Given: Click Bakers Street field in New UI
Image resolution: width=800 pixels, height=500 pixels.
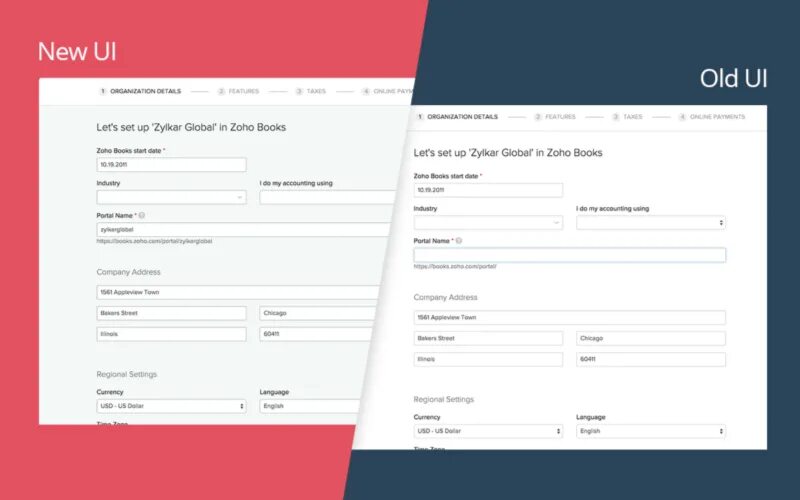Looking at the screenshot, I should pos(171,313).
